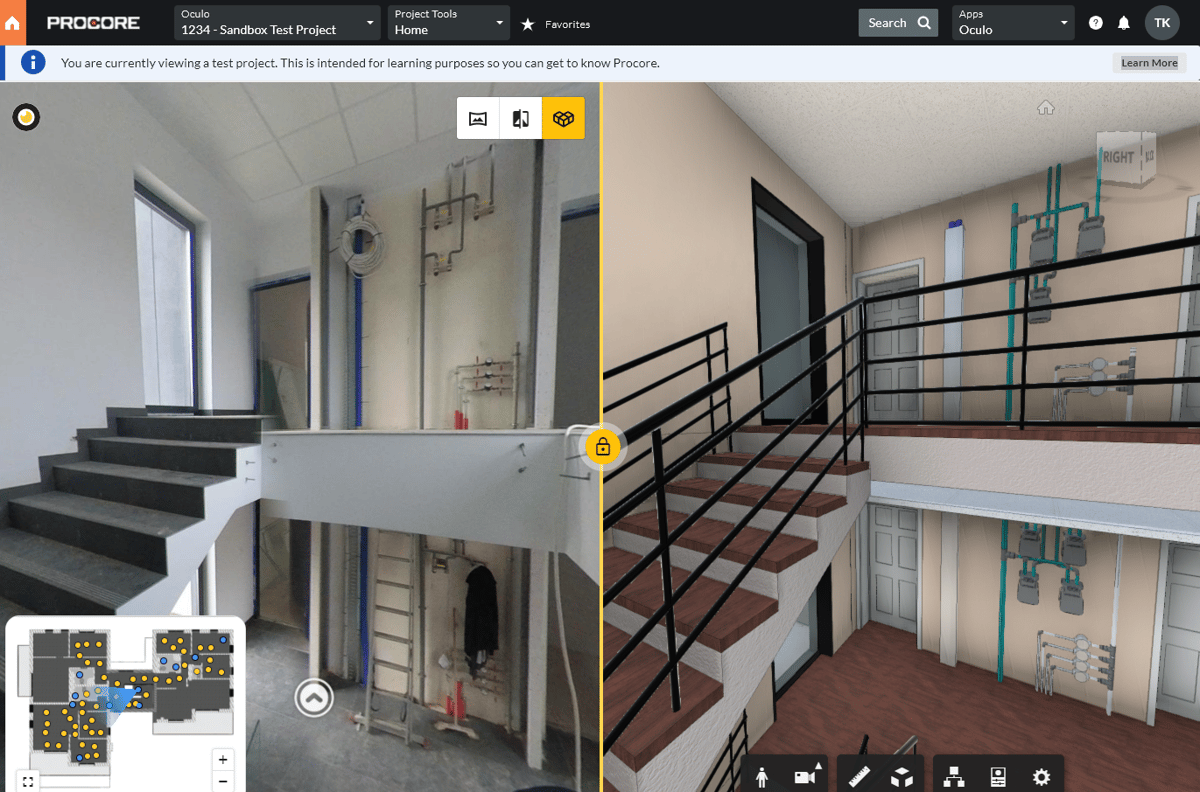Open the help question mark icon
This screenshot has width=1200, height=792.
pos(1096,23)
